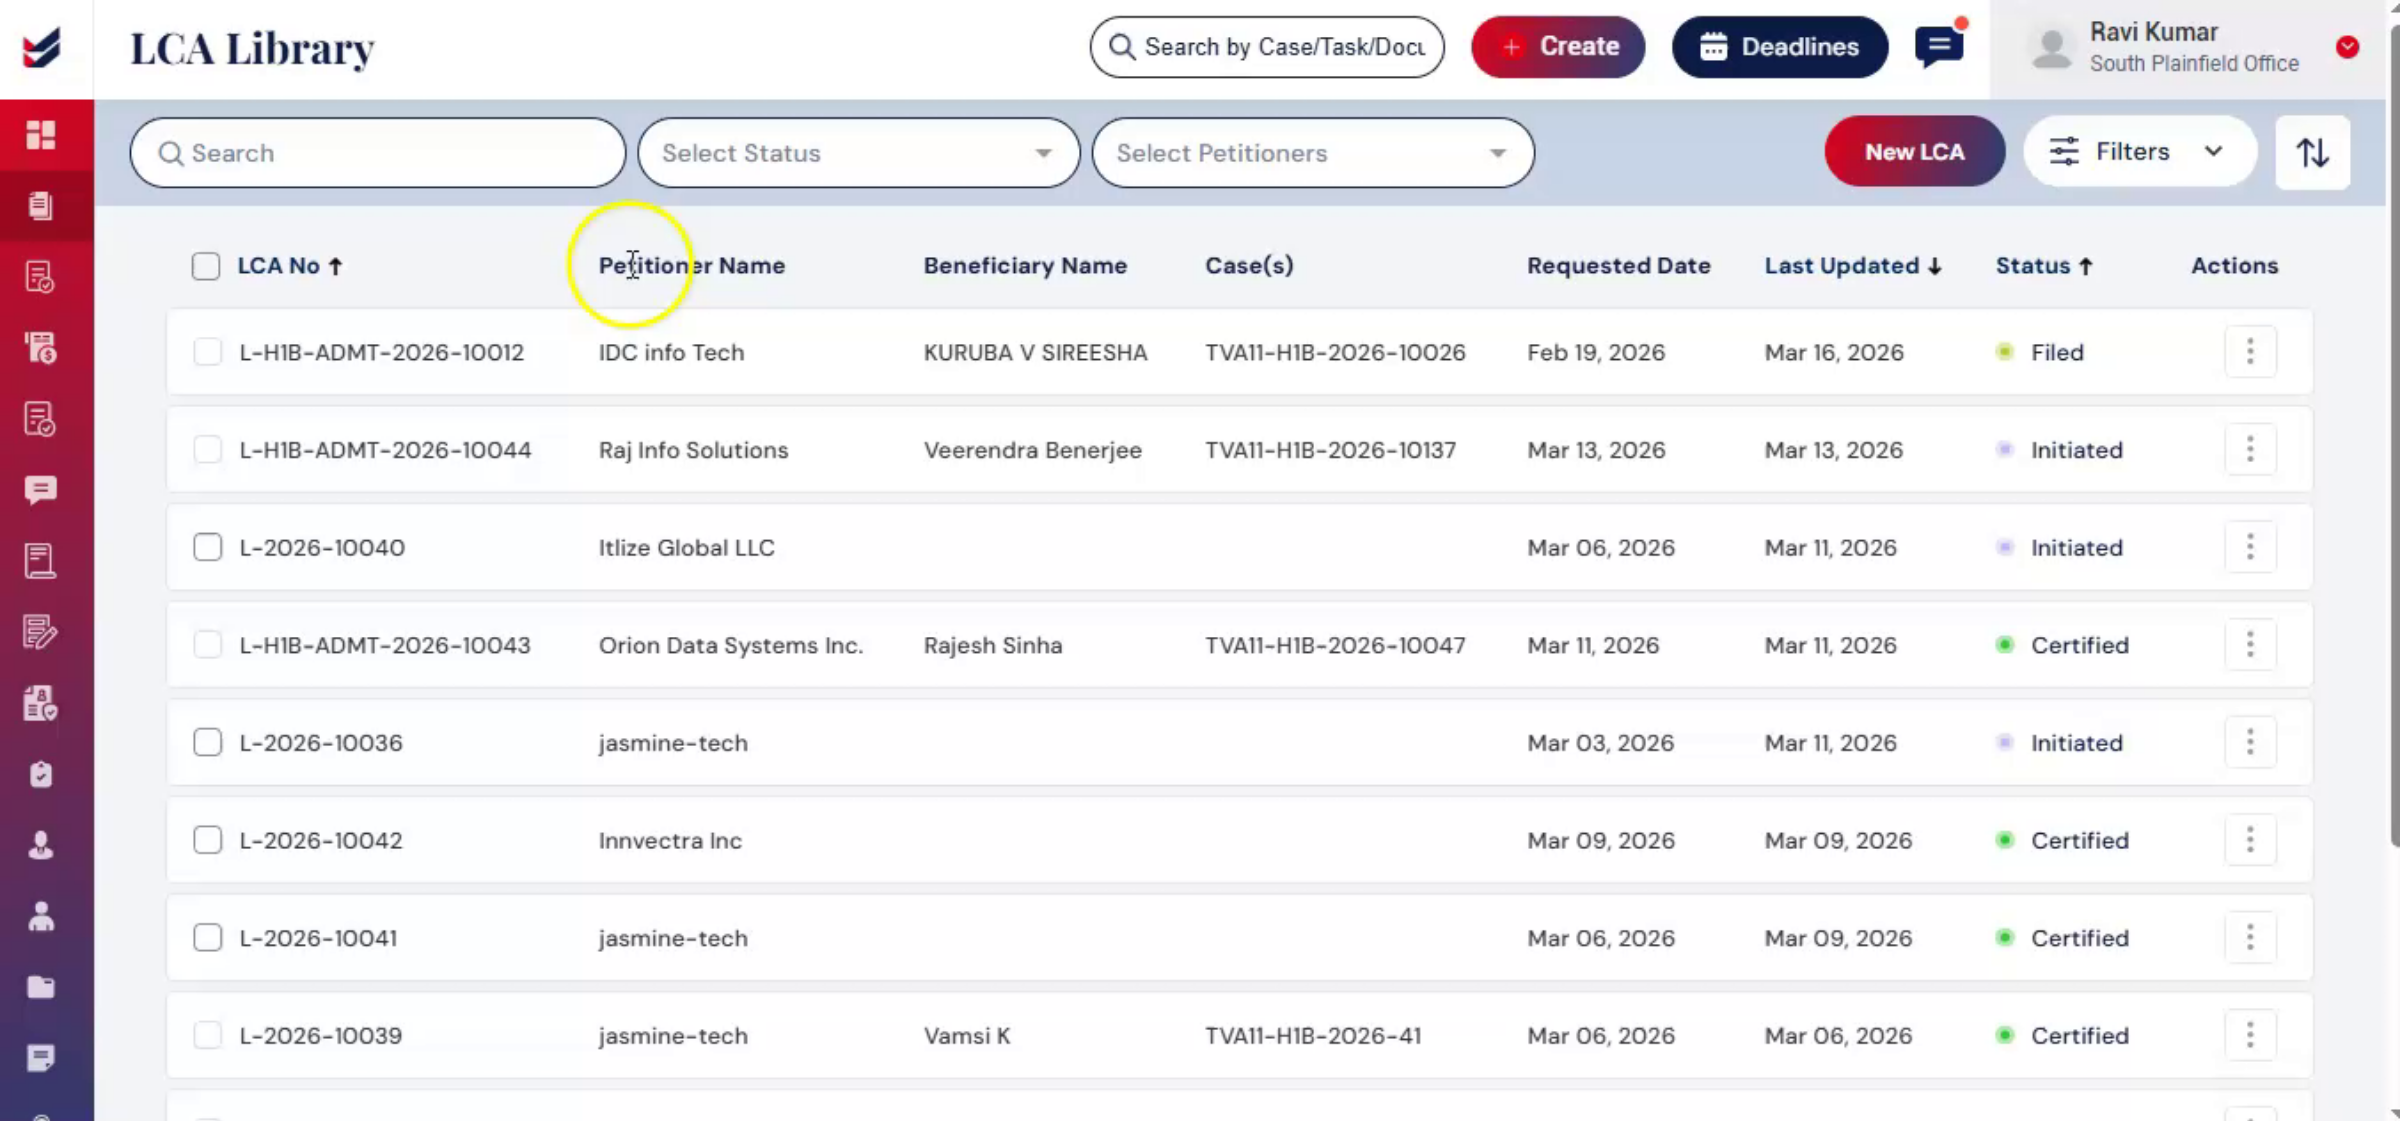Click beneficiary KURUBA V SIREESHA
The height and width of the screenshot is (1121, 2400).
click(x=1035, y=352)
